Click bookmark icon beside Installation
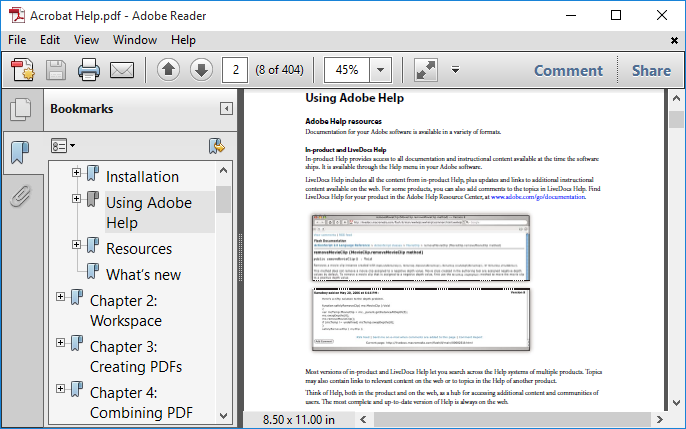This screenshot has width=686, height=429. pyautogui.click(x=92, y=173)
